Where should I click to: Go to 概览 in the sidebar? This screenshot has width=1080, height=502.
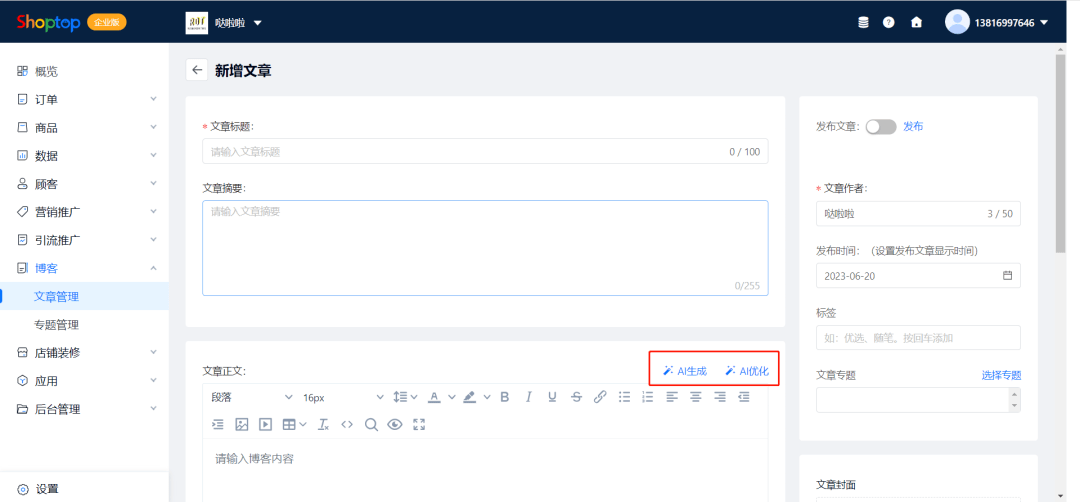pos(46,71)
